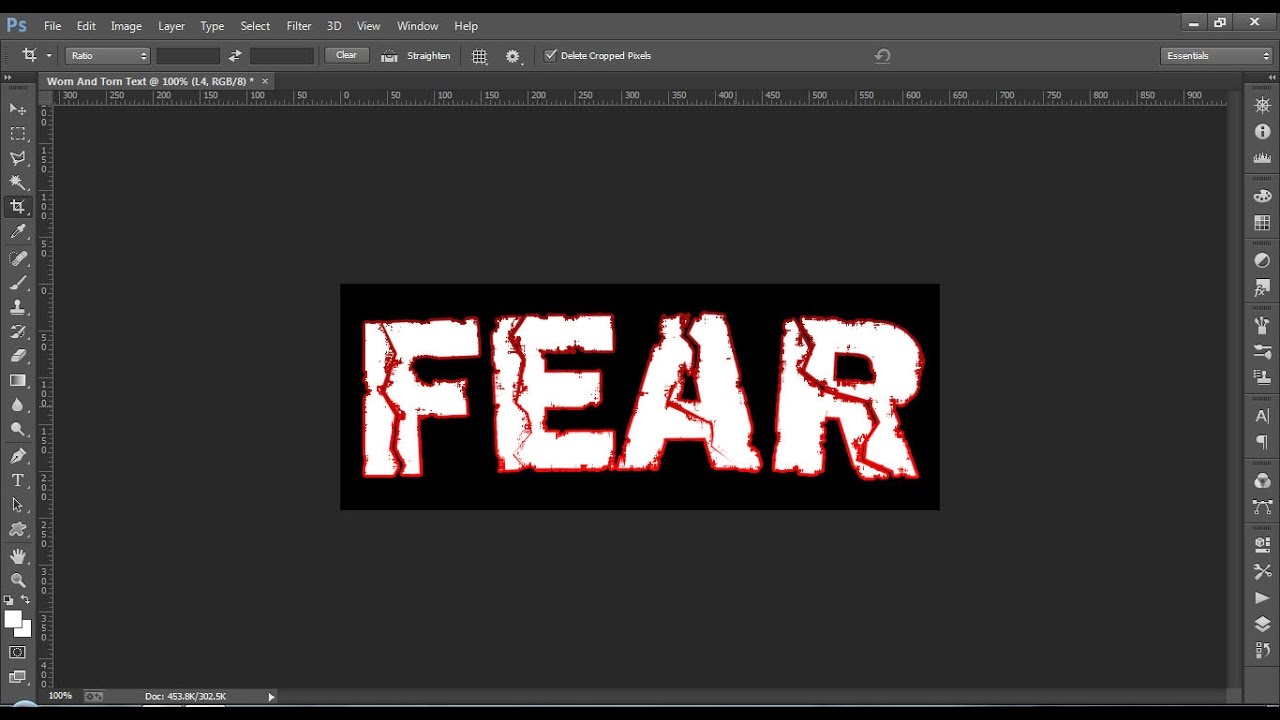Select the Rectangular Marquee tool
Screen dimensions: 1280x720
18,133
